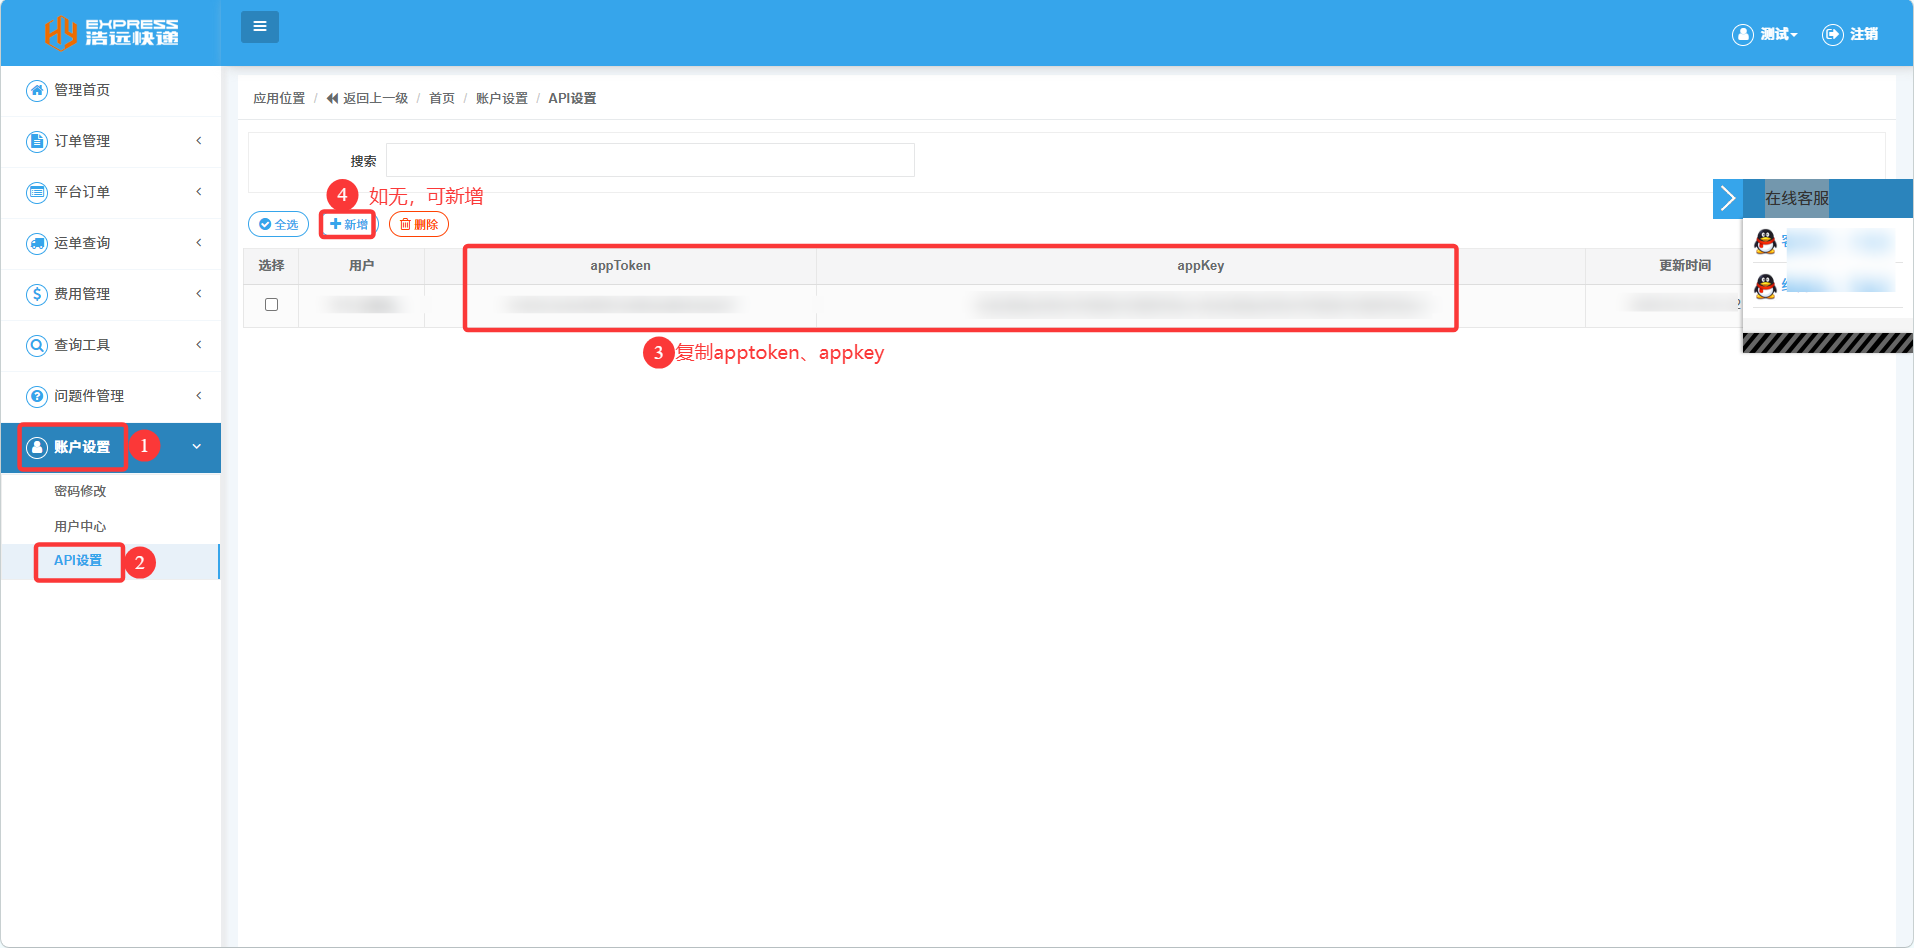Viewport: 1914px width, 948px height.
Task: Click the 注销 logout link
Action: [x=1864, y=35]
